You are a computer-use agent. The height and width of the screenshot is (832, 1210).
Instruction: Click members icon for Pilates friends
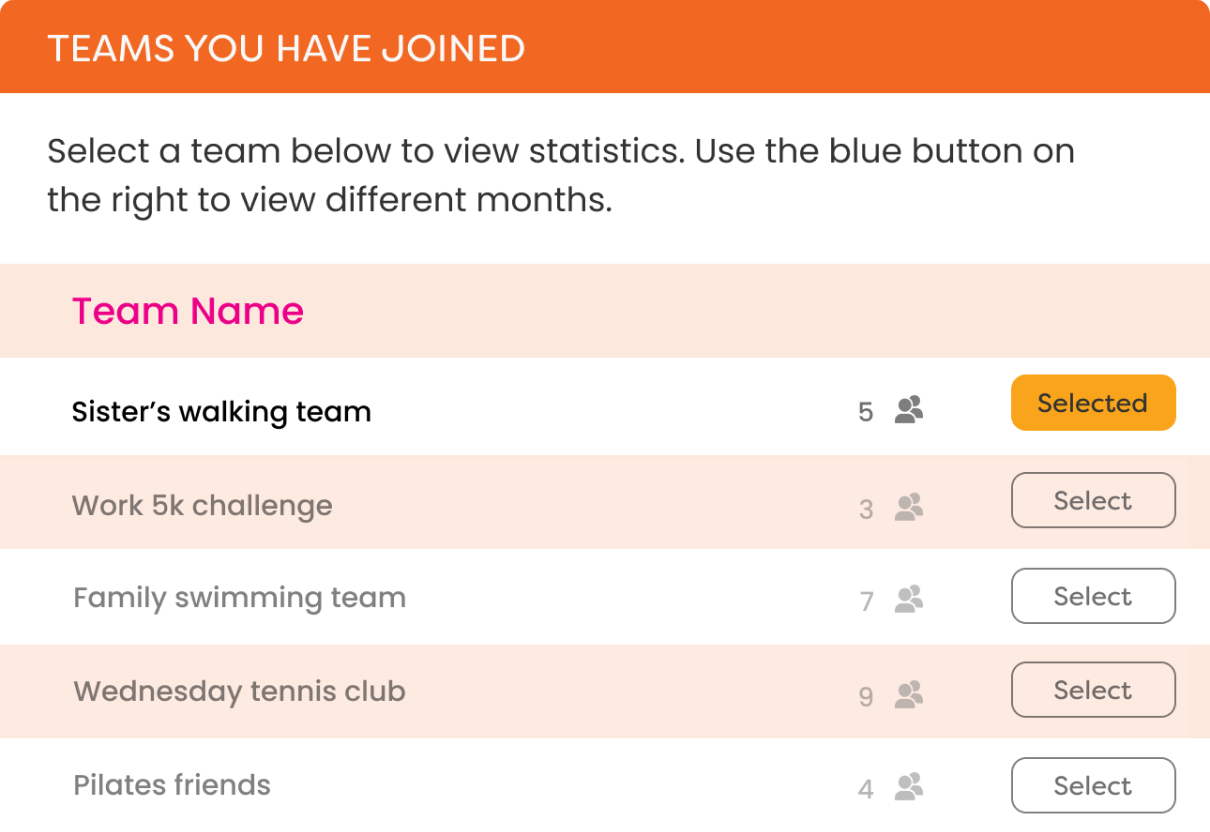coord(909,787)
